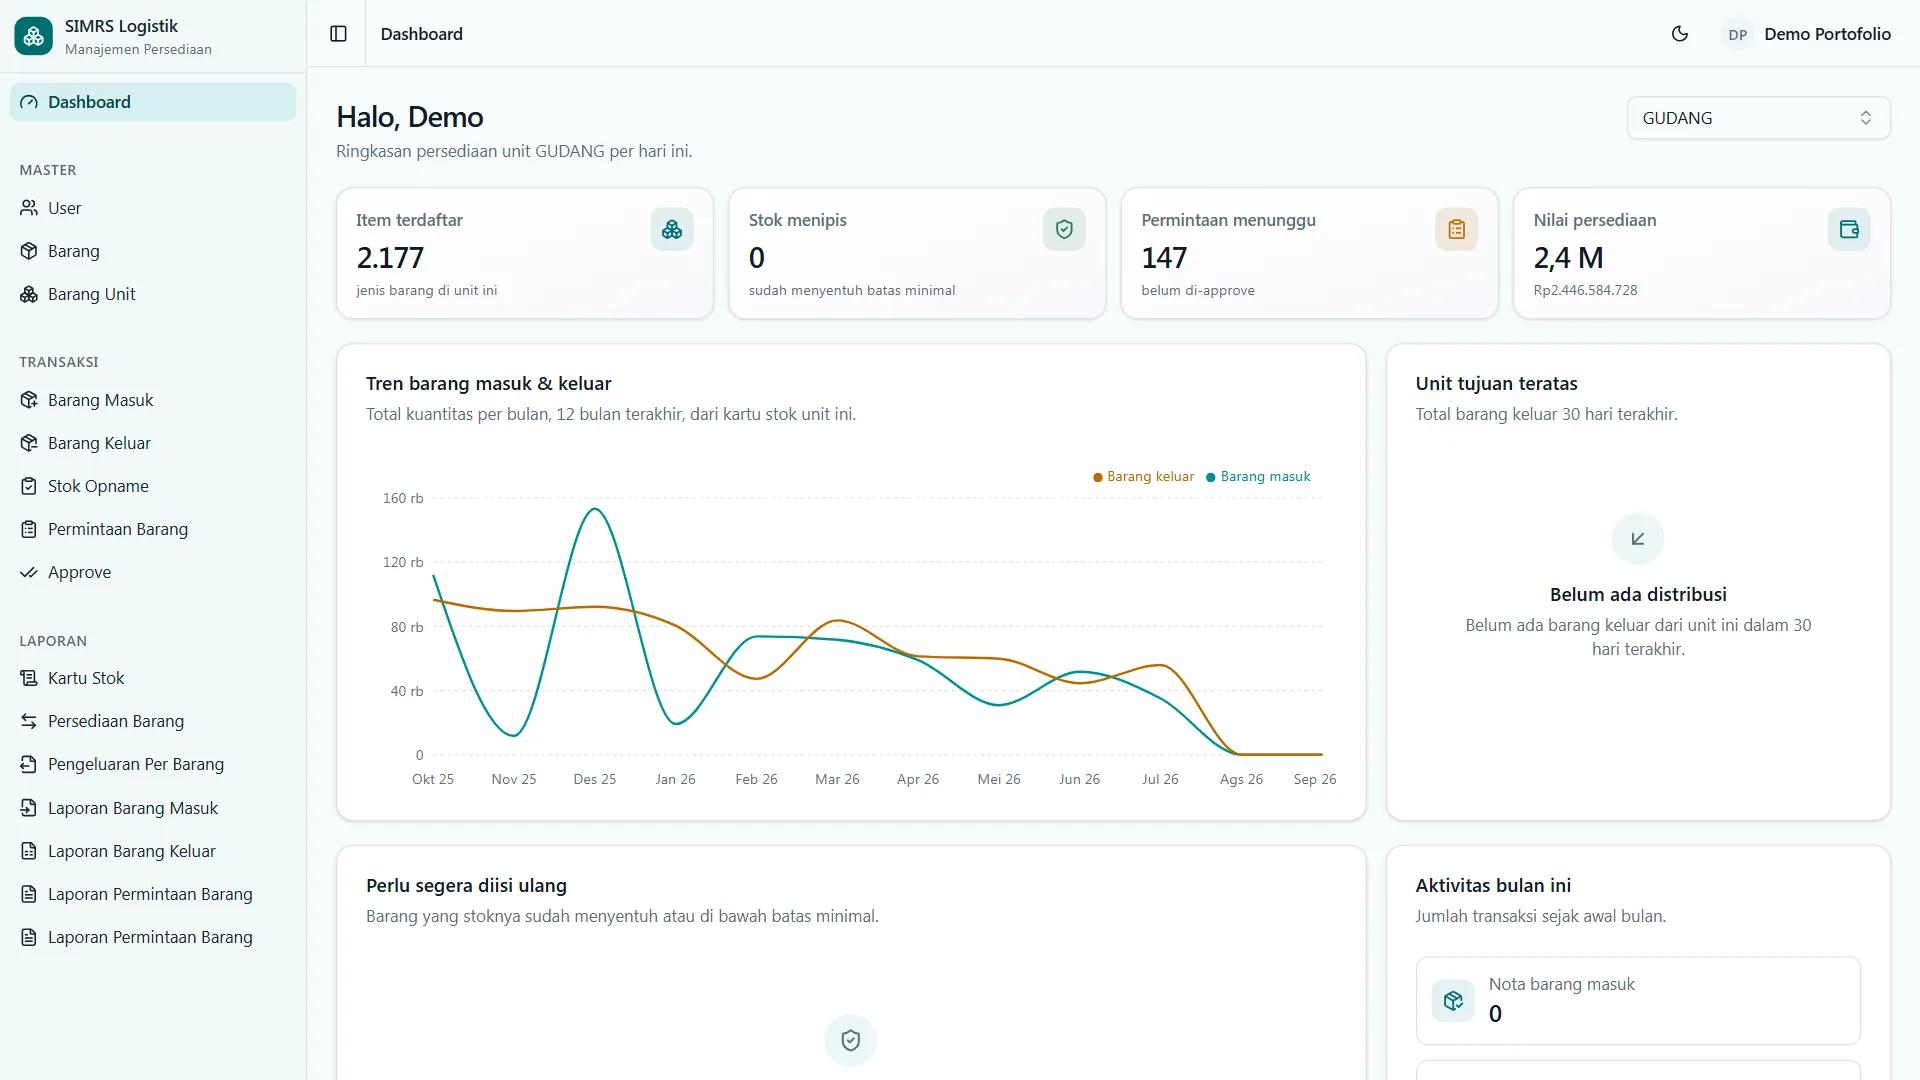
Task: Open the Barang Keluar menu item
Action: (x=153, y=443)
